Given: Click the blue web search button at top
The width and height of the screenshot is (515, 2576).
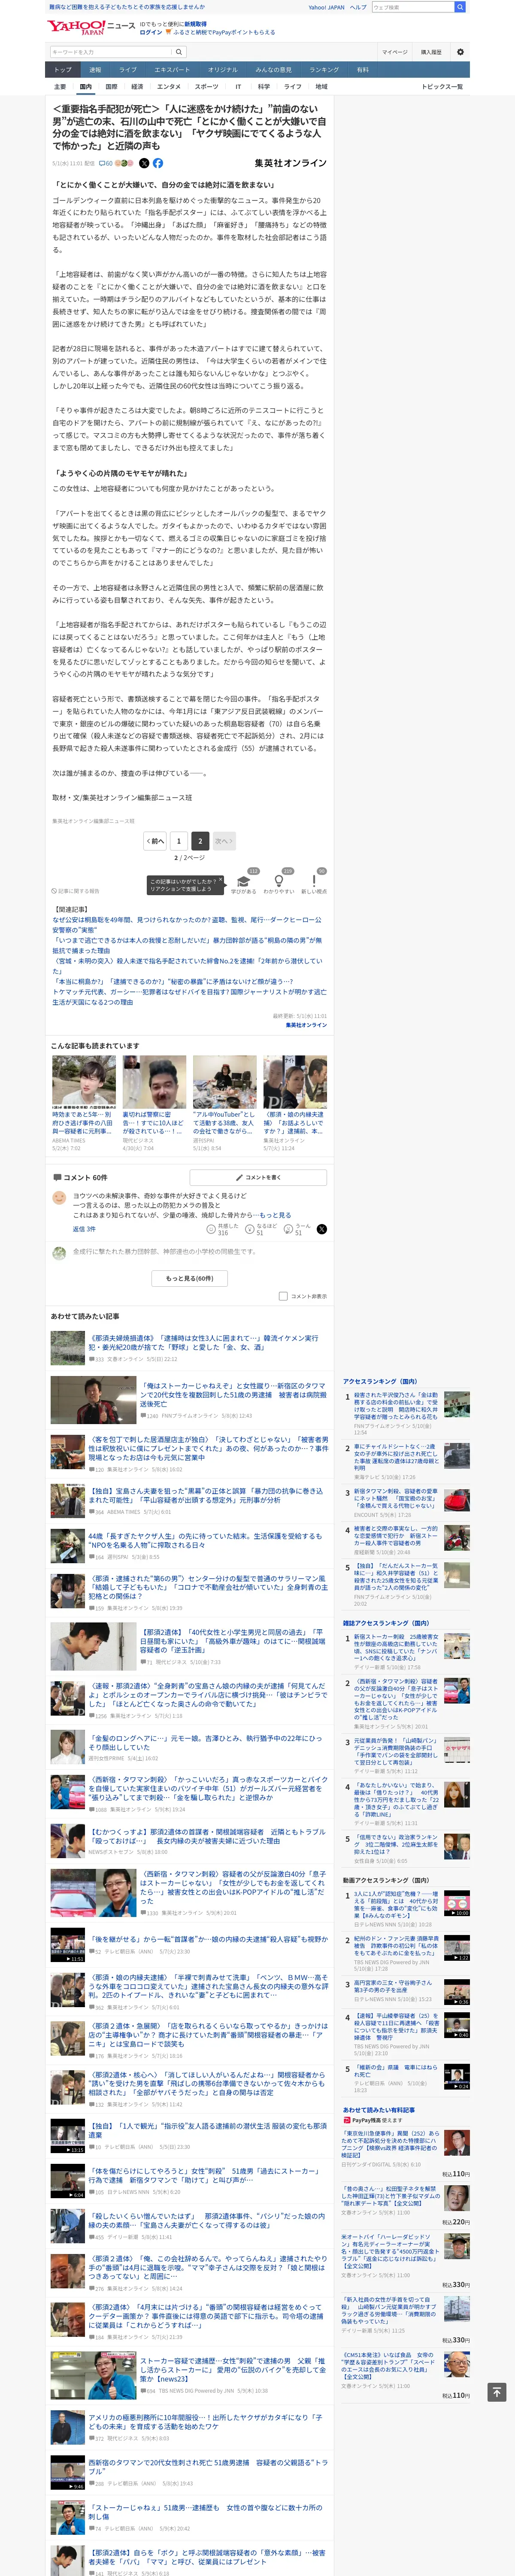Looking at the screenshot, I should point(459,7).
